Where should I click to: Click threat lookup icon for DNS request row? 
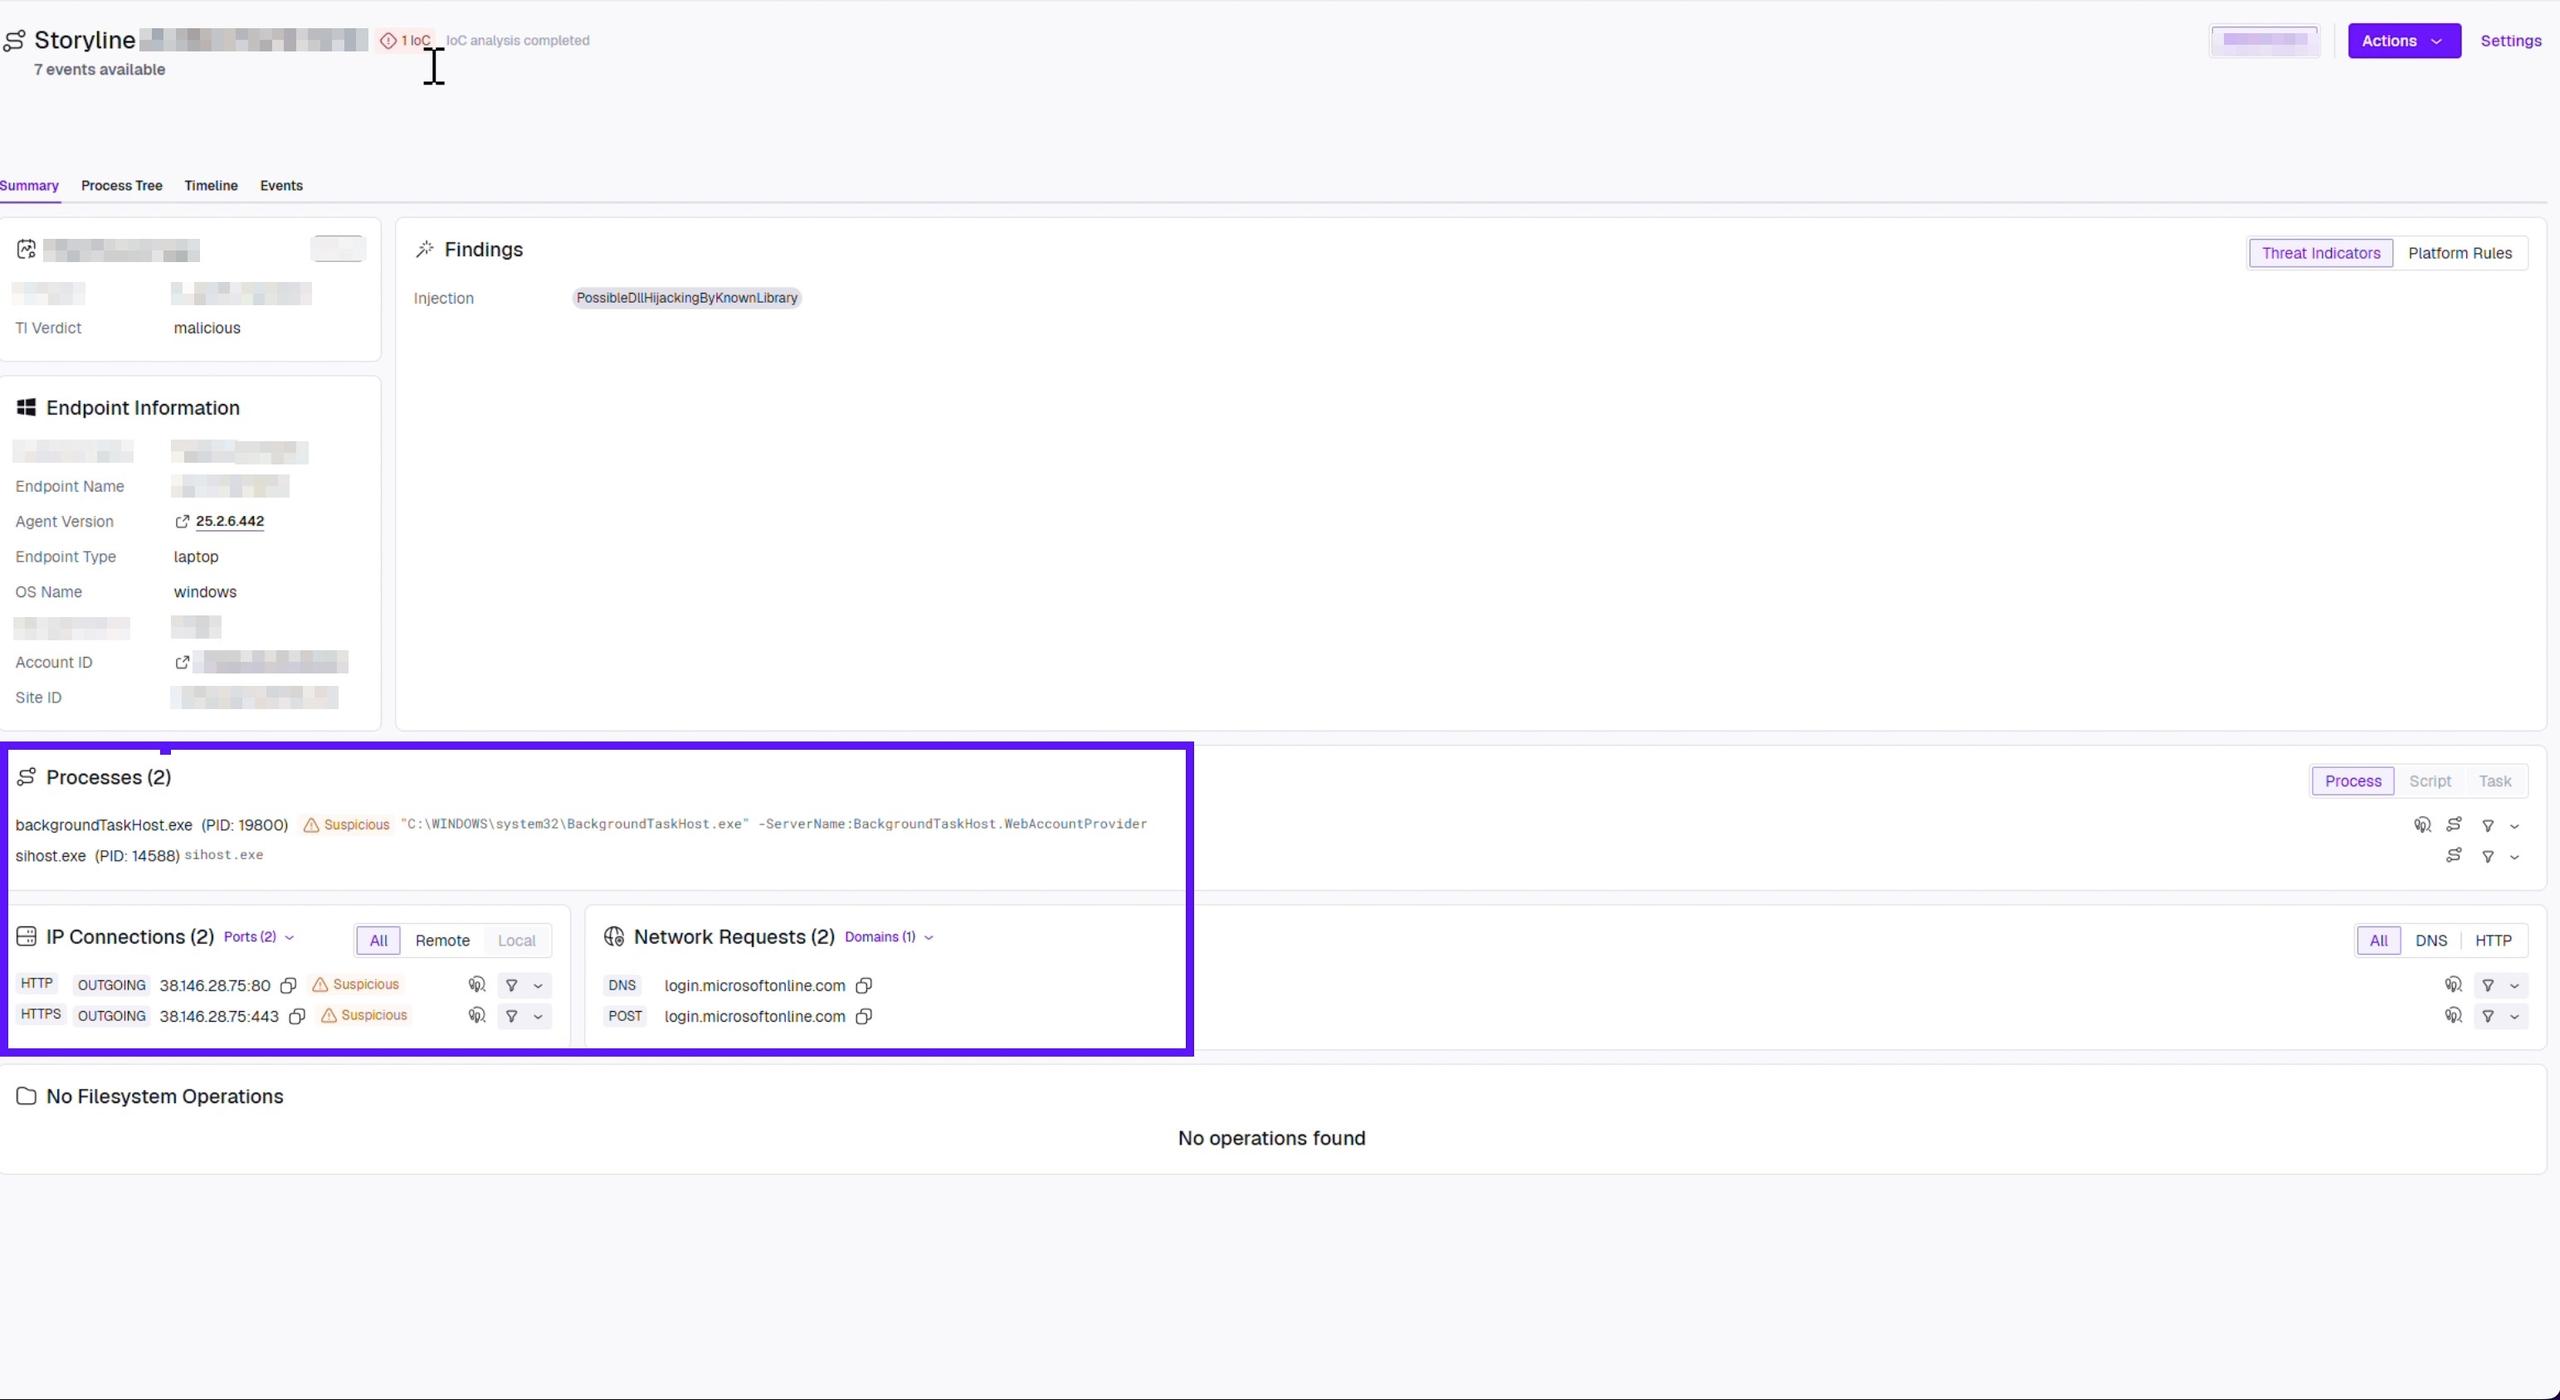pyautogui.click(x=2453, y=985)
